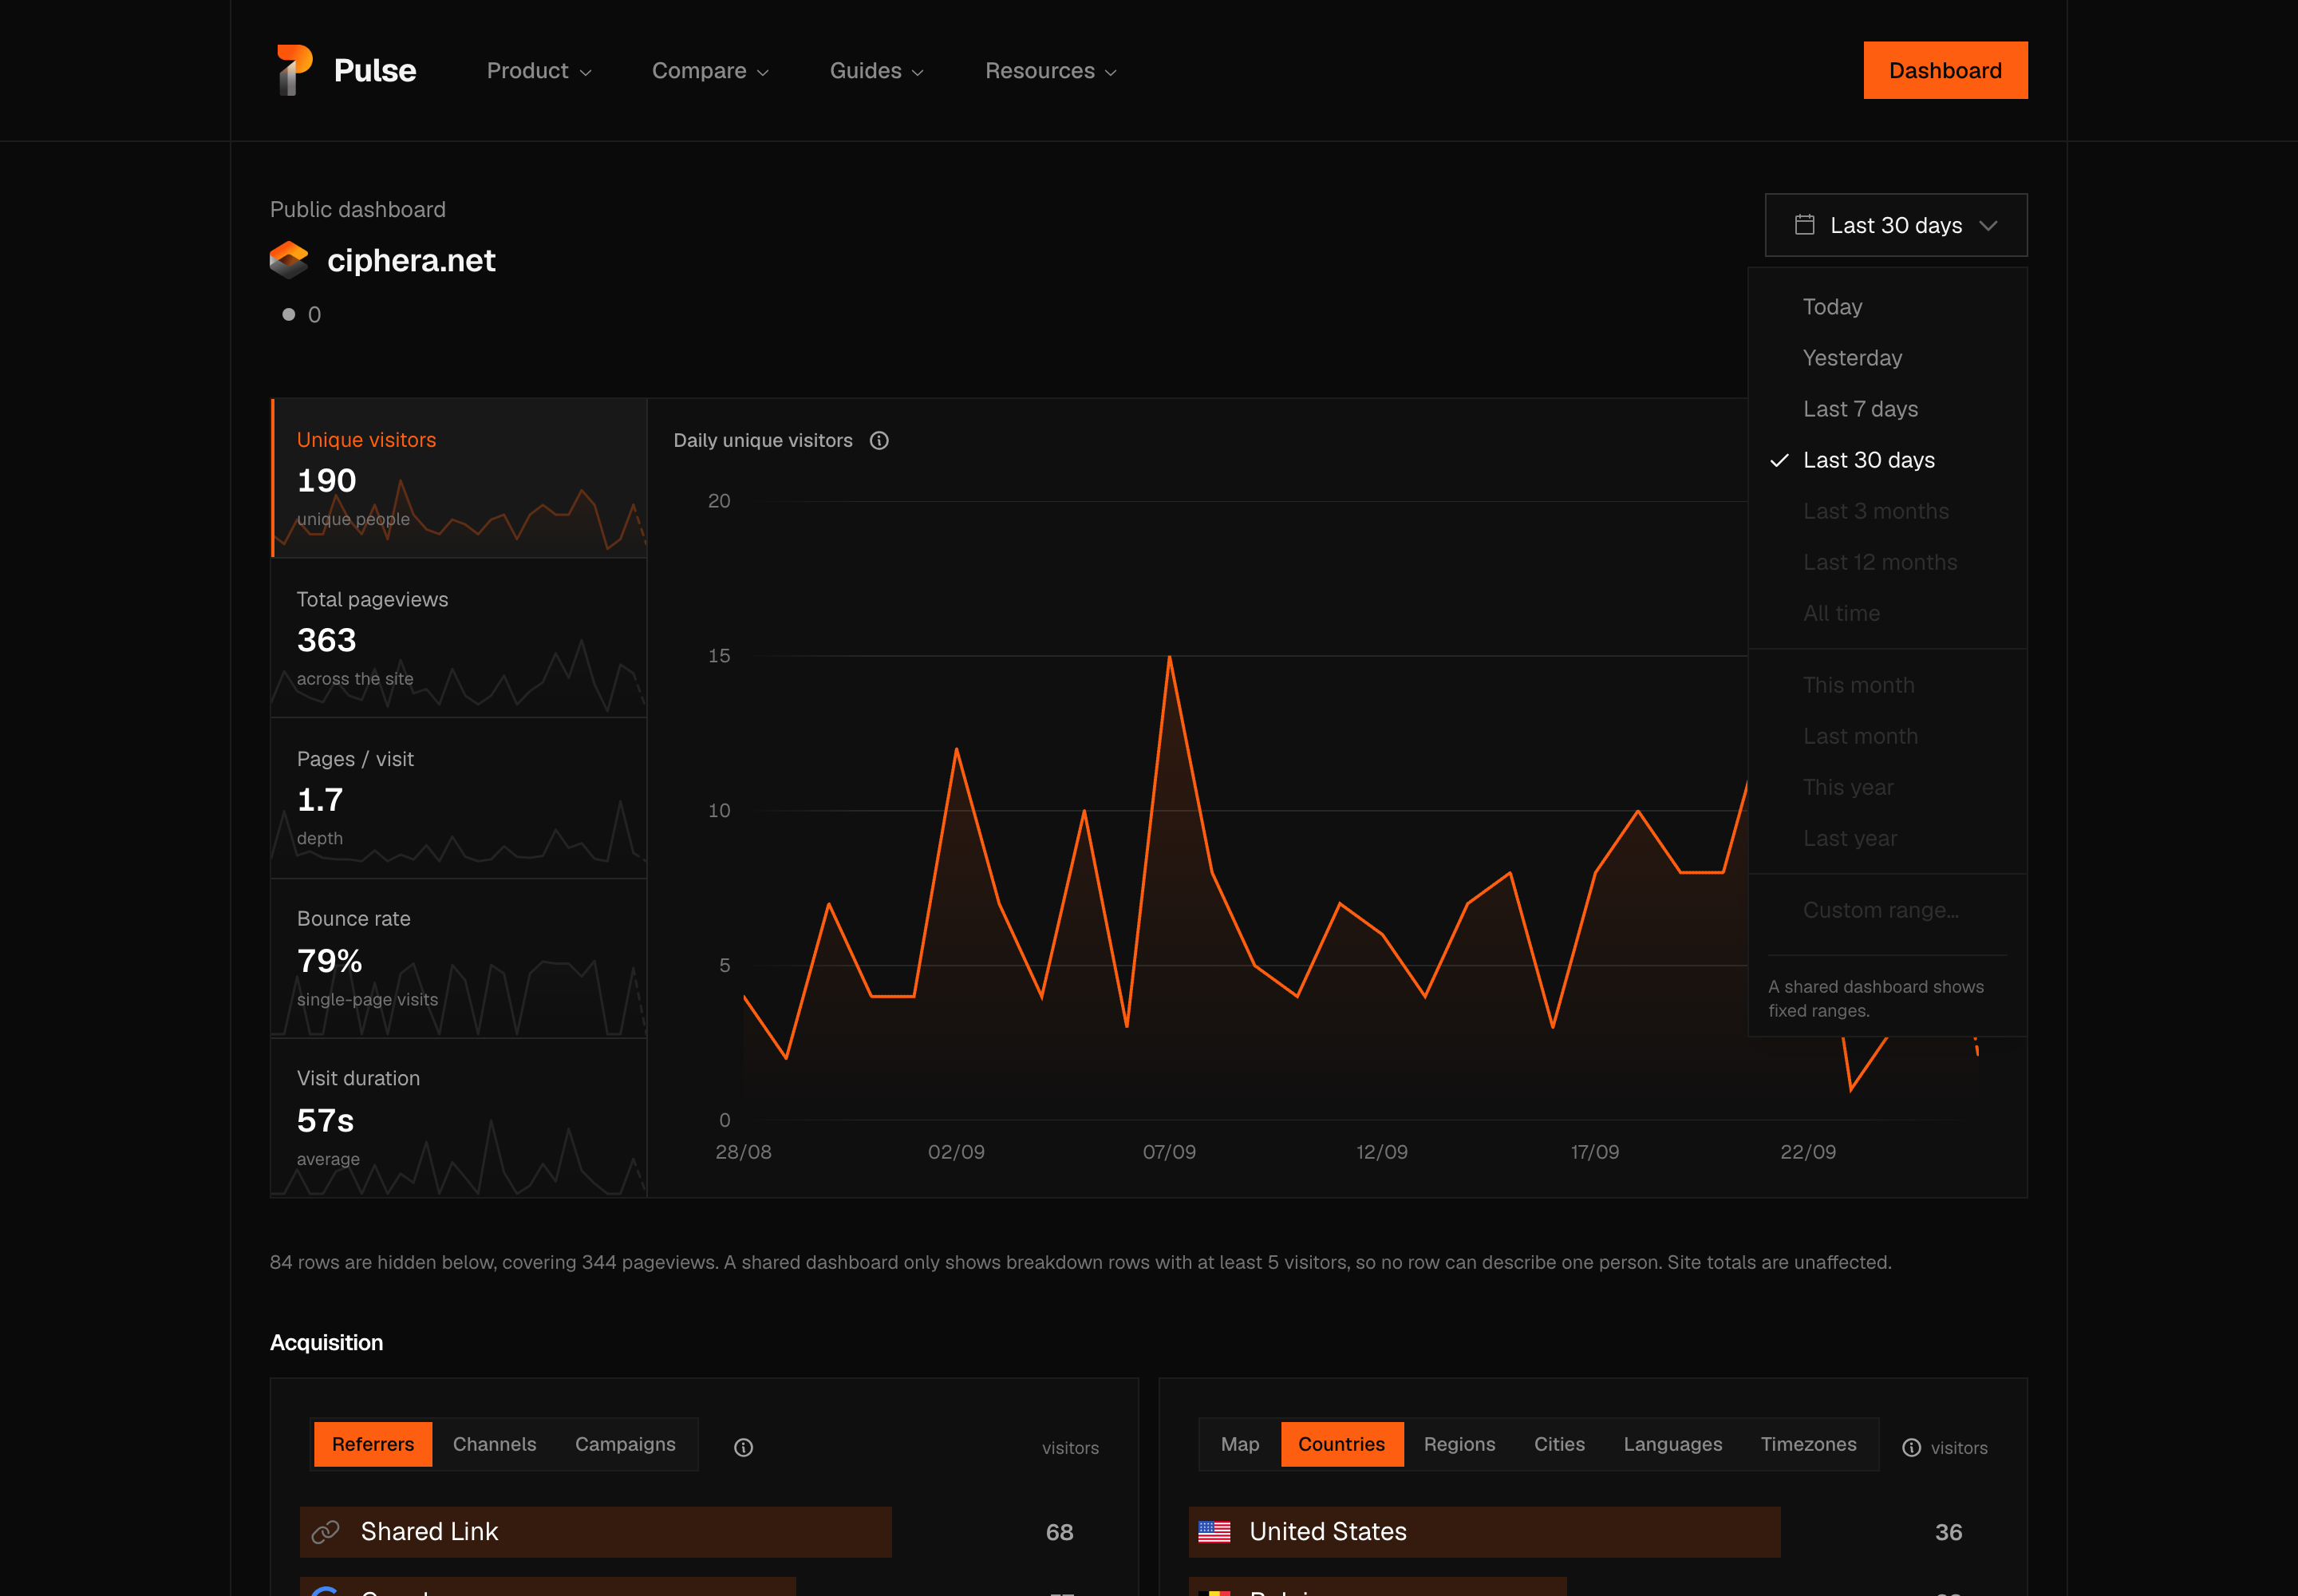Switch to the Timezones tab
This screenshot has height=1596, width=2298.
pos(1808,1444)
